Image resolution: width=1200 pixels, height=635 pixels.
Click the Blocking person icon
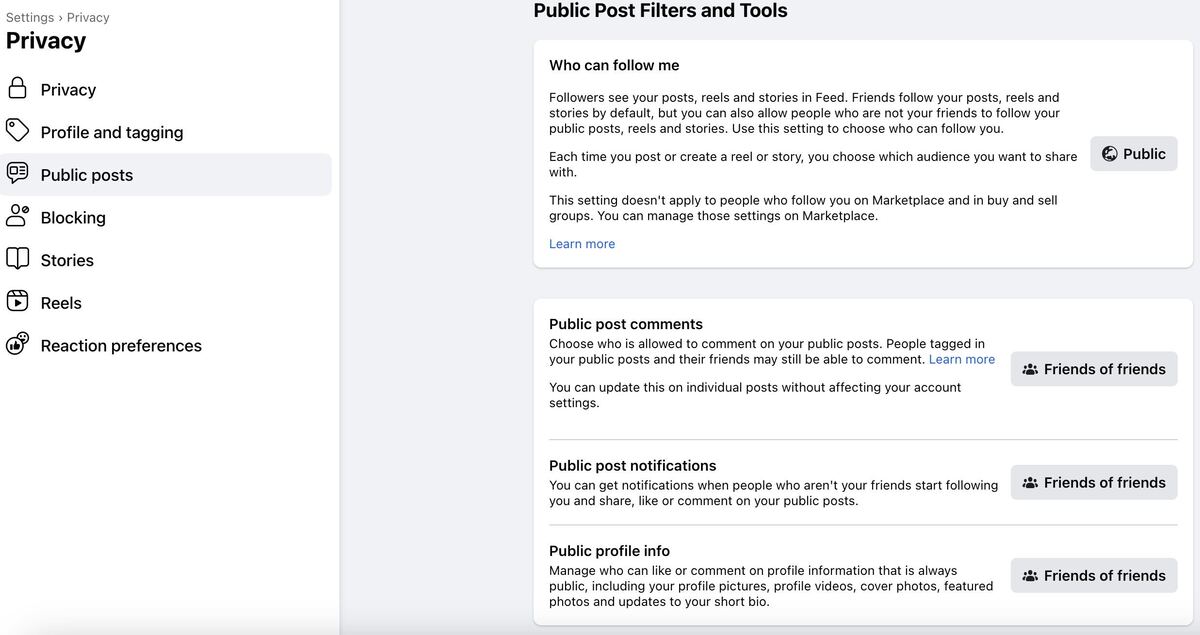click(17, 216)
